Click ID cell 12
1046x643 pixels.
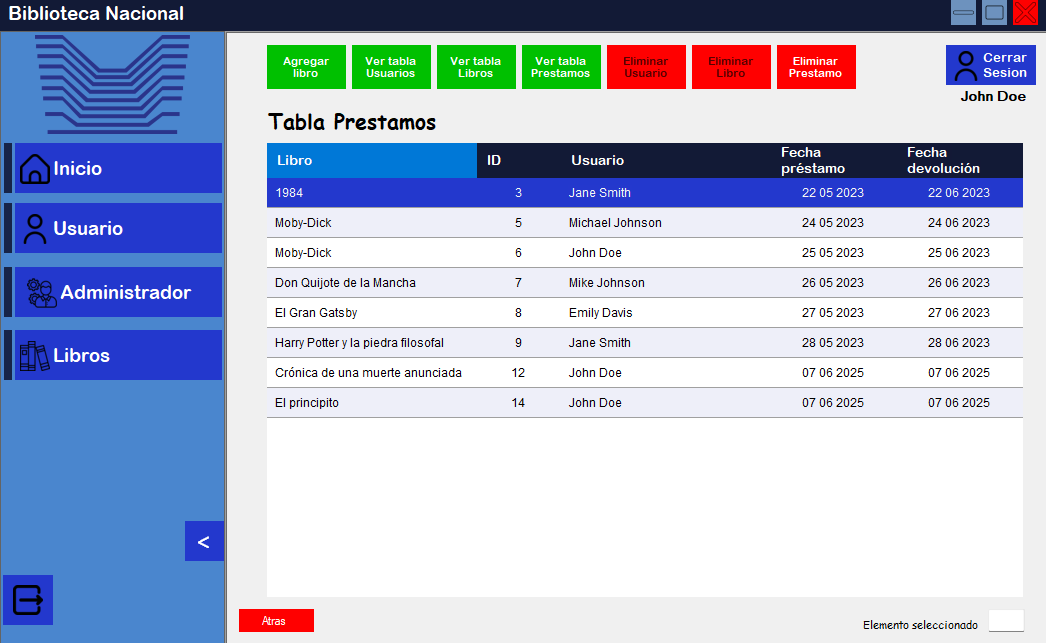tap(518, 373)
